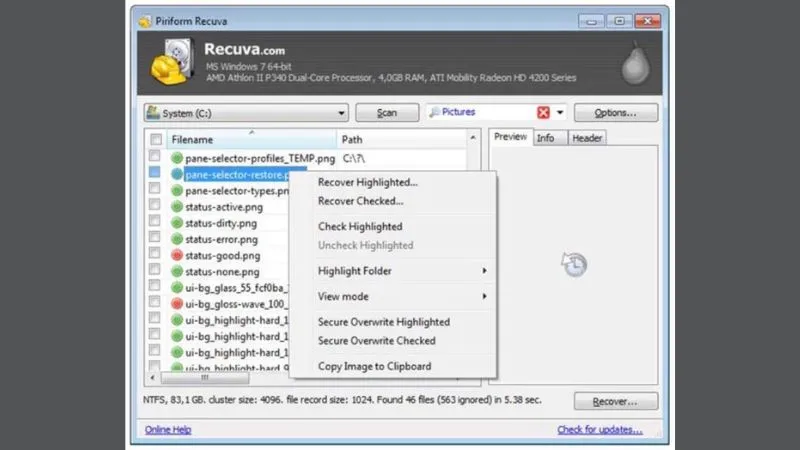Toggle the select-all checkbox in Filename header
800x450 pixels.
156,139
